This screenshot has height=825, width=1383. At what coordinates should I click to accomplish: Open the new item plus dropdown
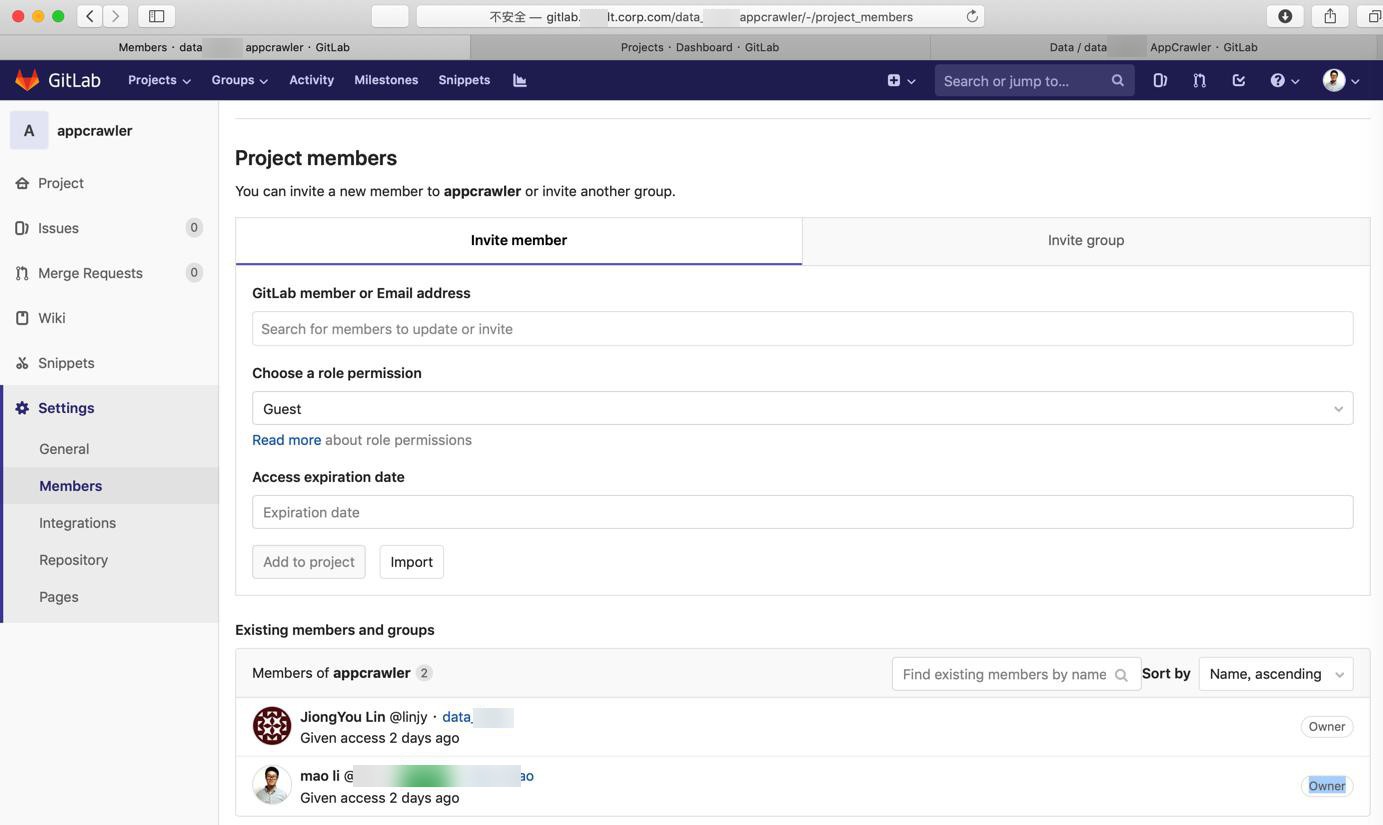(x=901, y=80)
